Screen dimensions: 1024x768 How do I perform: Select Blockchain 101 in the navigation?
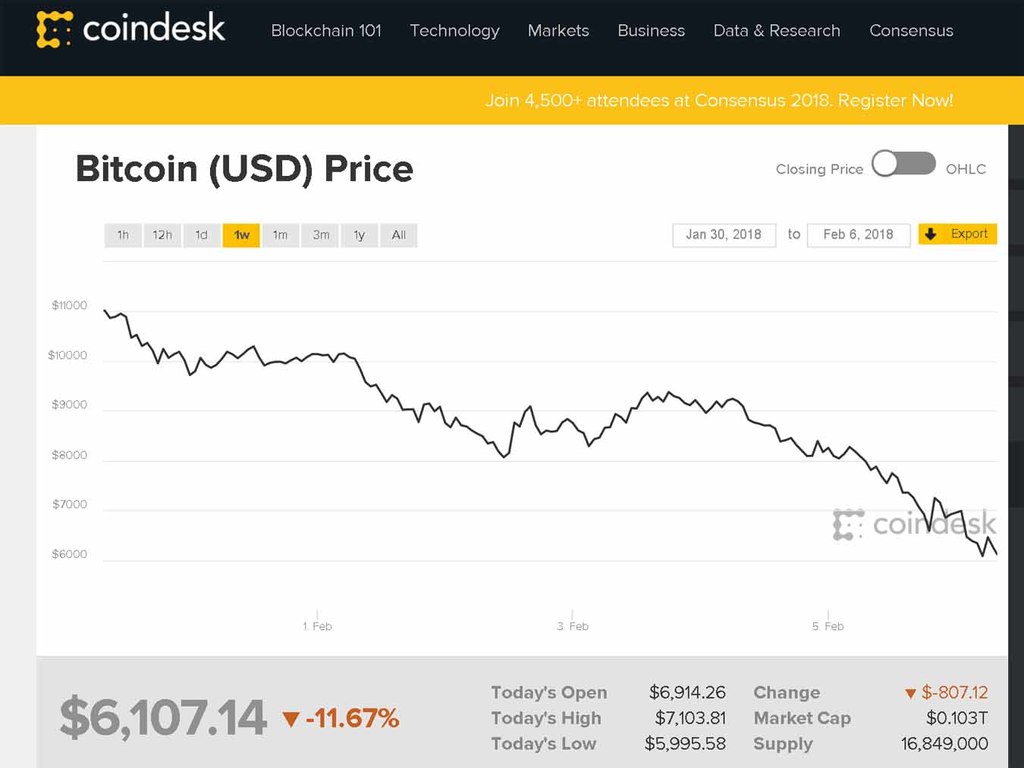coord(325,31)
